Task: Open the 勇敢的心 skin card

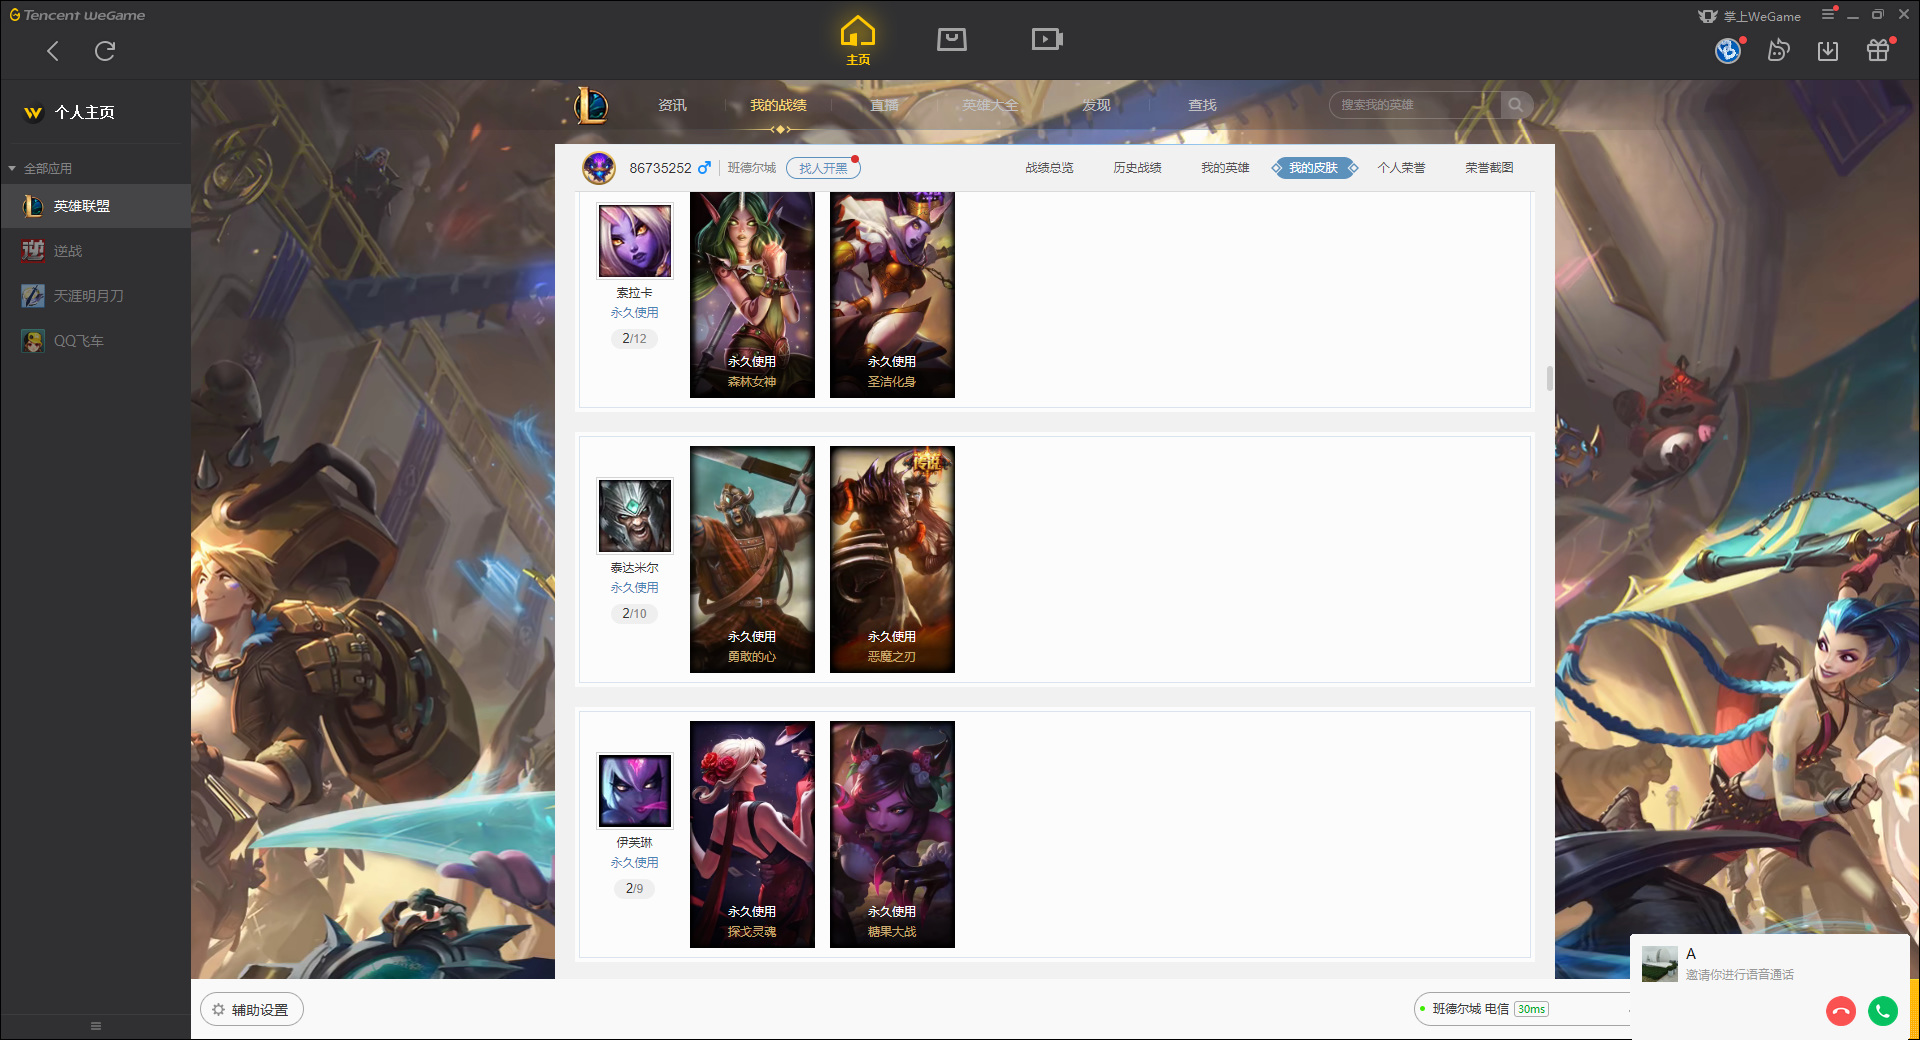Action: pos(752,559)
